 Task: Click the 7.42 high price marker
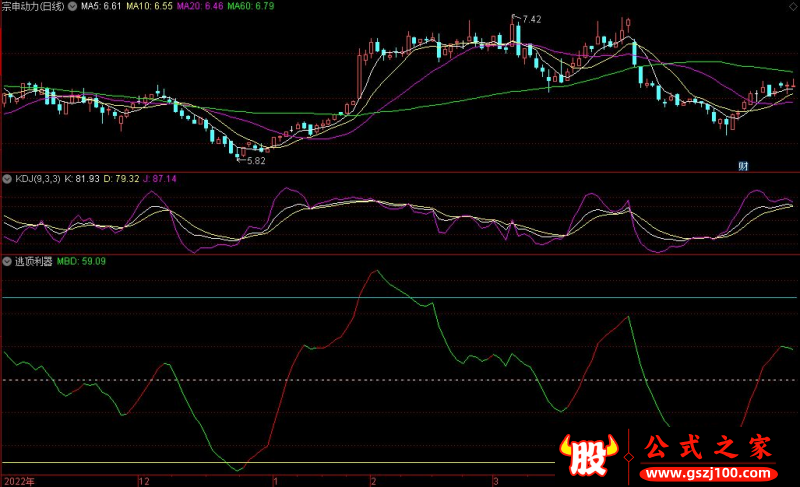click(530, 19)
